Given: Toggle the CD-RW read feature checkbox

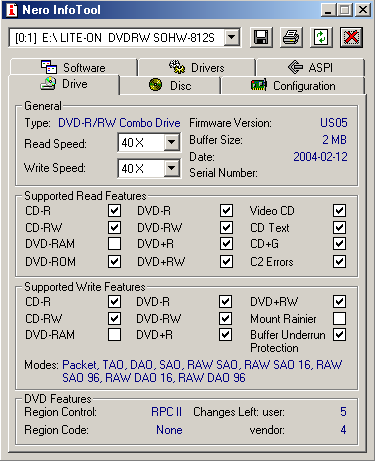Looking at the screenshot, I should pos(114,228).
